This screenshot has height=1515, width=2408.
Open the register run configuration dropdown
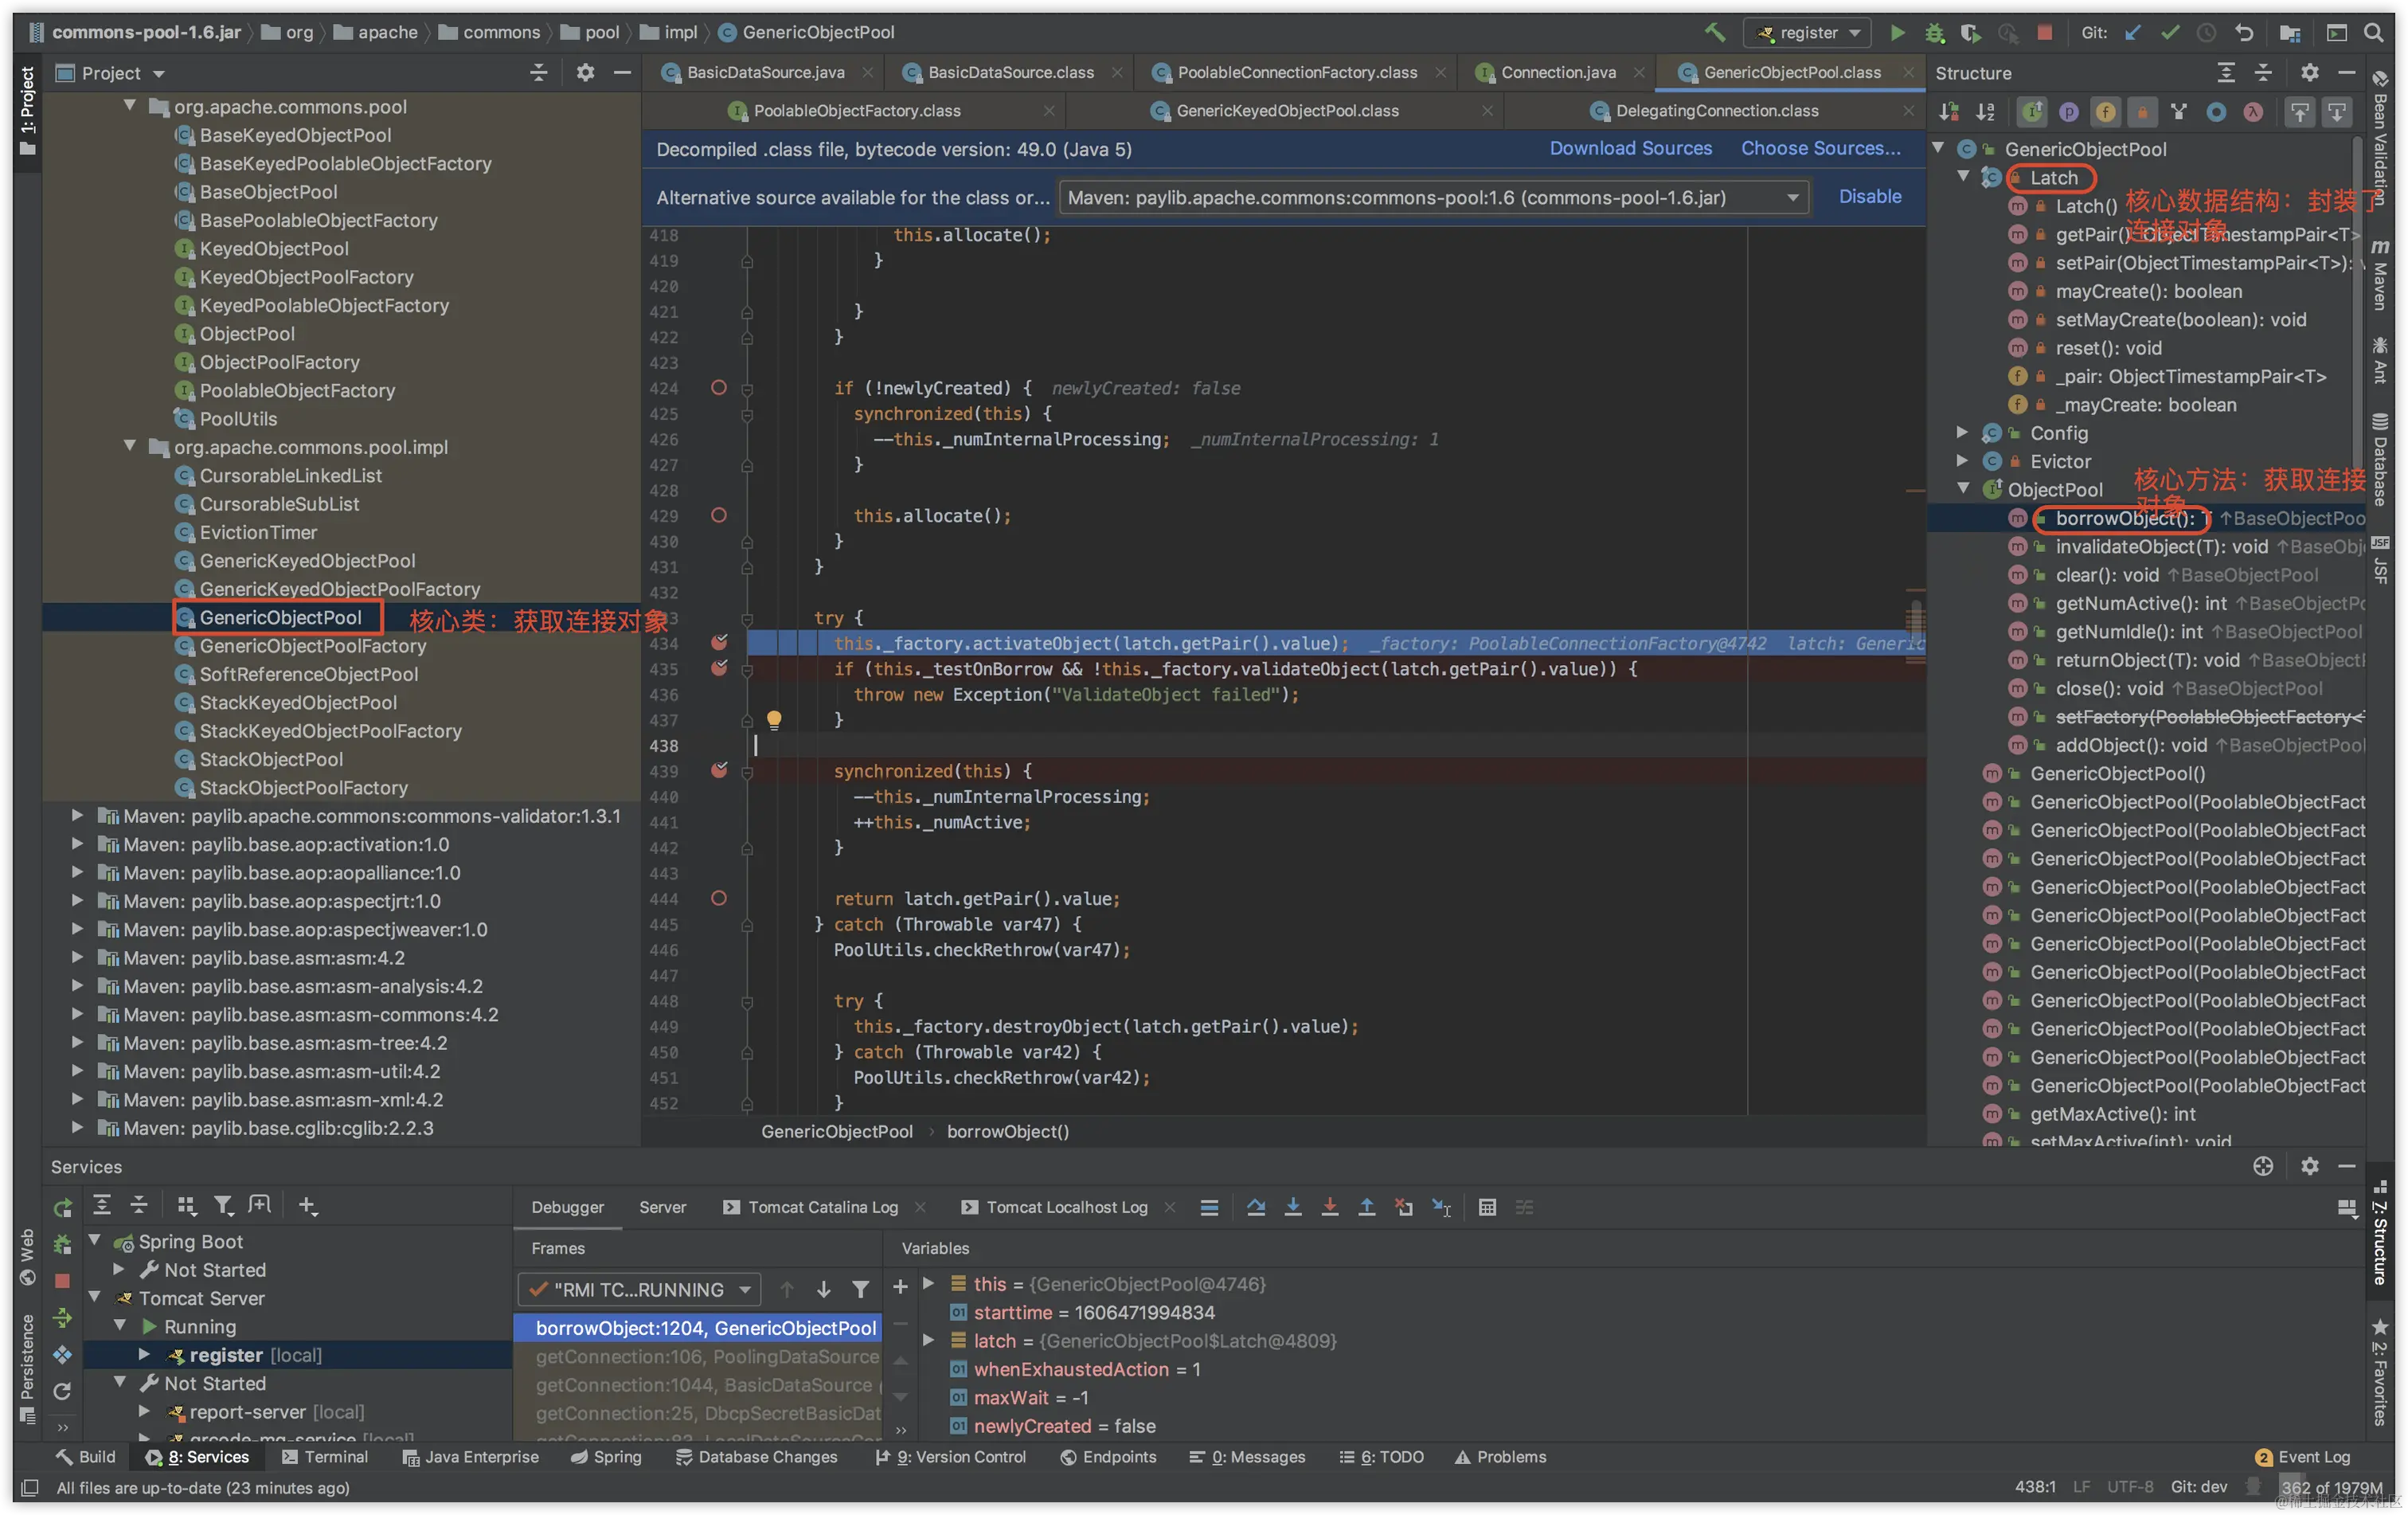coord(1807,32)
